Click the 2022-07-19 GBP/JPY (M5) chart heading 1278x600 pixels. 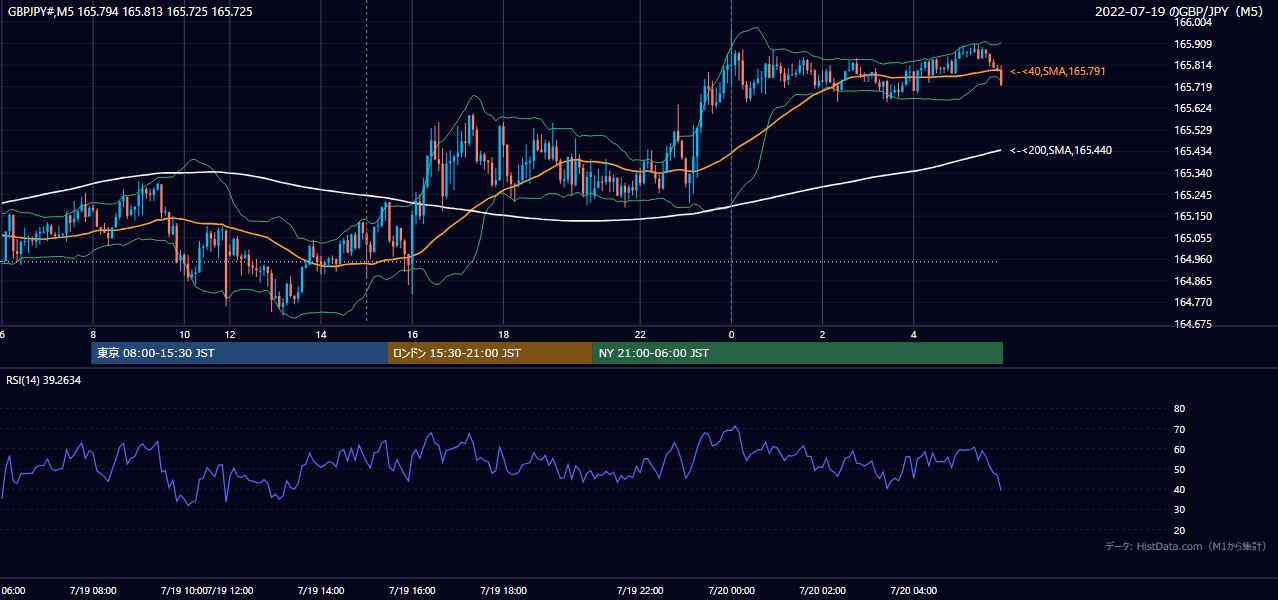pyautogui.click(x=1179, y=11)
